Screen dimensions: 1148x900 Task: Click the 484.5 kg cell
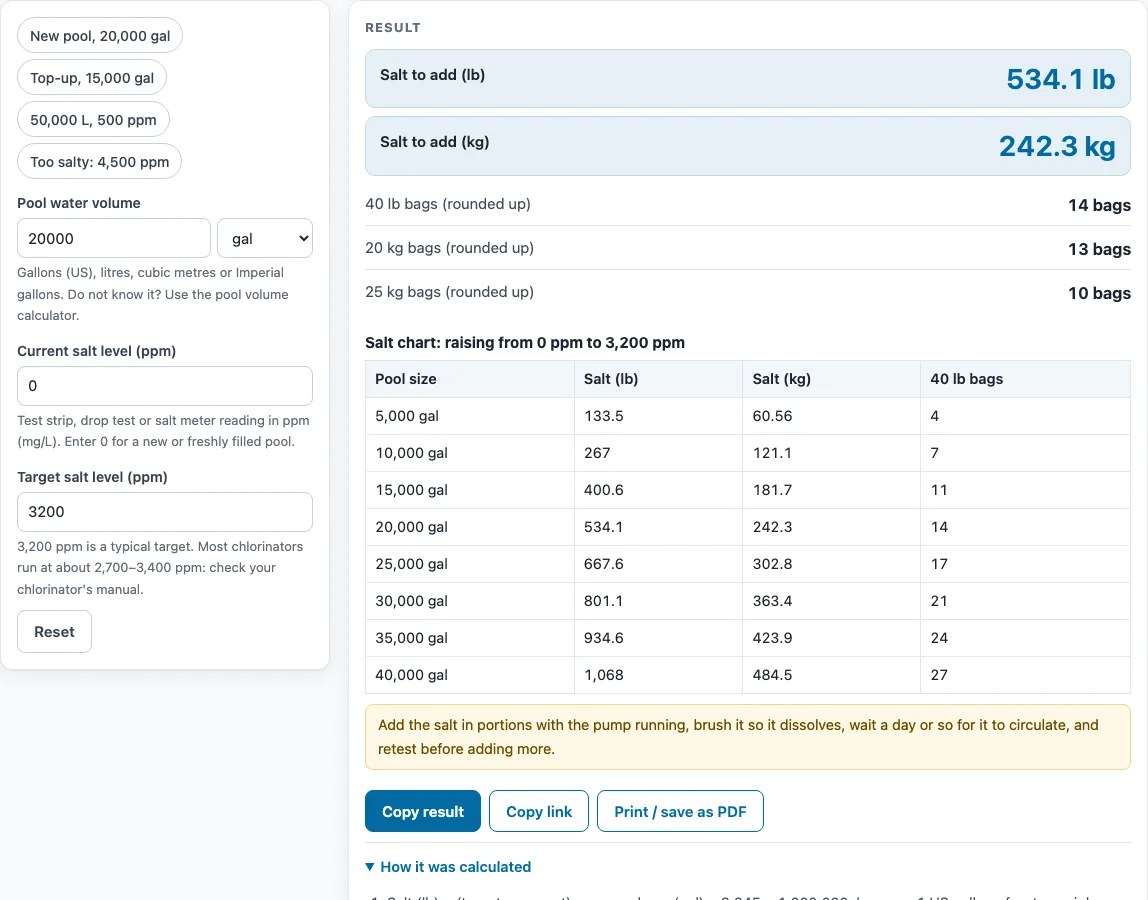pyautogui.click(x=831, y=675)
